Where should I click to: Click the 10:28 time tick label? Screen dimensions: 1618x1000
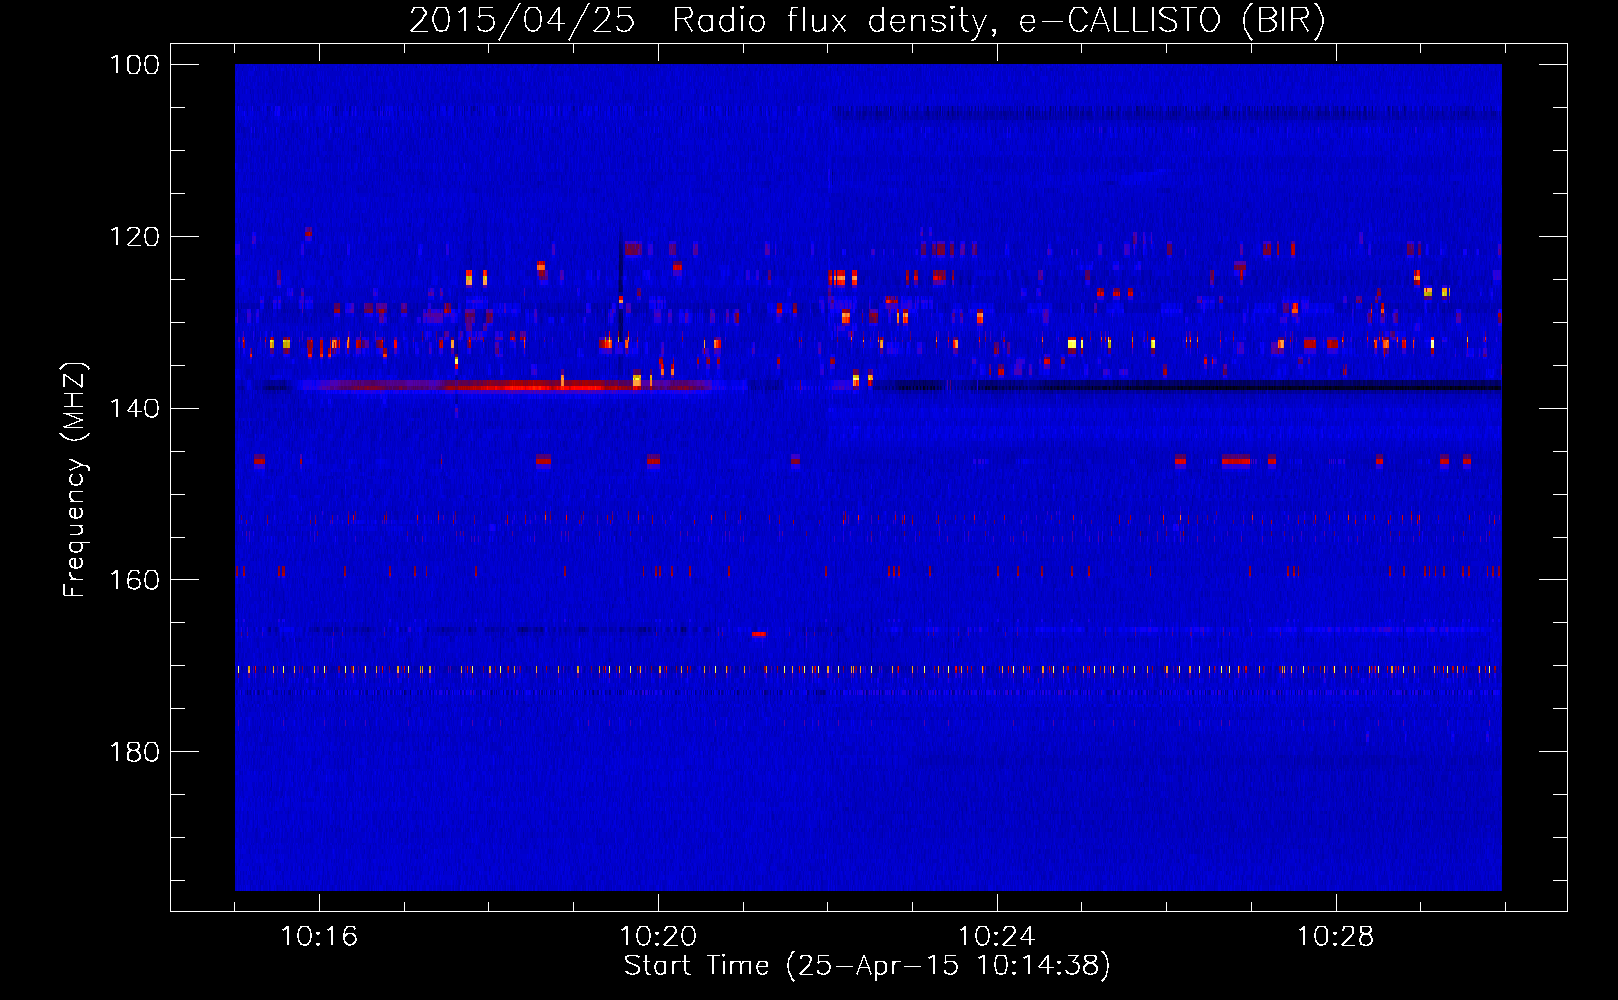pos(1336,937)
